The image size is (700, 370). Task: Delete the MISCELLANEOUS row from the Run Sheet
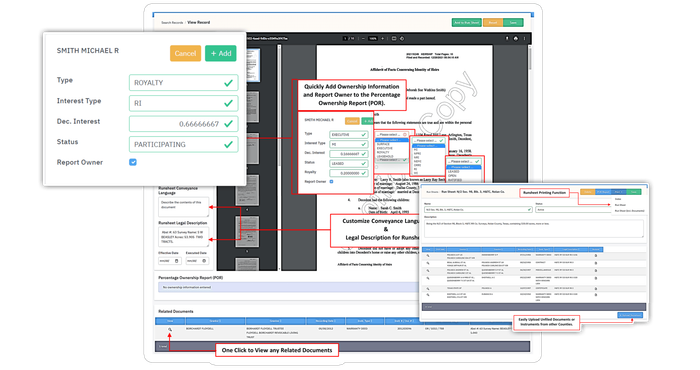[596, 270]
